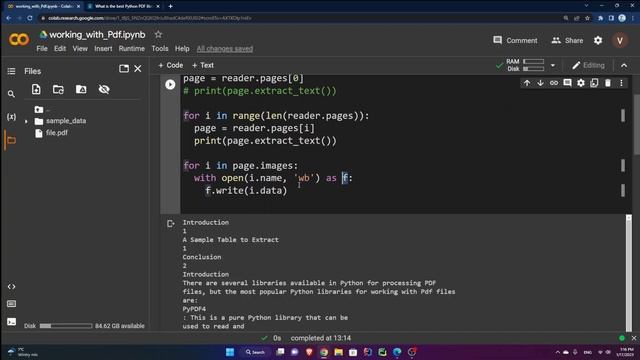The height and width of the screenshot is (360, 640).
Task: Rename the working_with_Pdf.ipynb title
Action: (x=97, y=35)
